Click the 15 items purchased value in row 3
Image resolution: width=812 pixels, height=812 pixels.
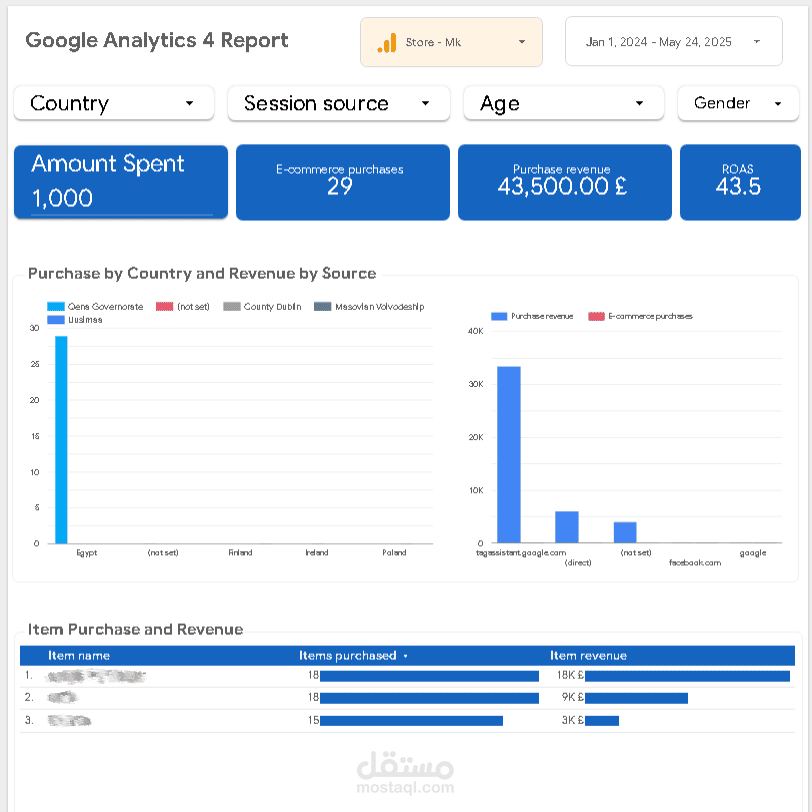[313, 720]
